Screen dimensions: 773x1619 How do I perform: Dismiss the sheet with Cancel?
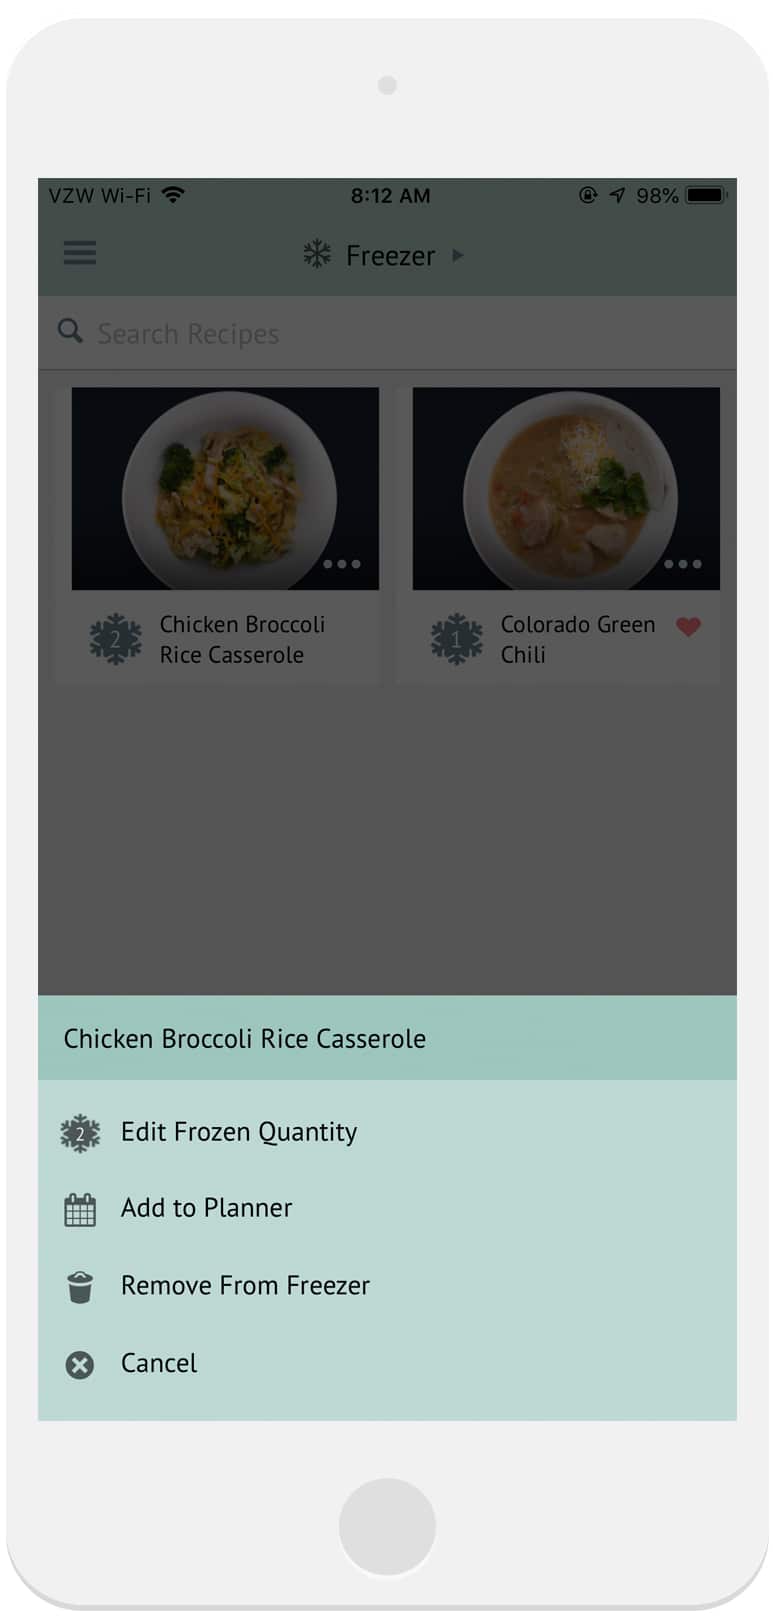click(159, 1363)
